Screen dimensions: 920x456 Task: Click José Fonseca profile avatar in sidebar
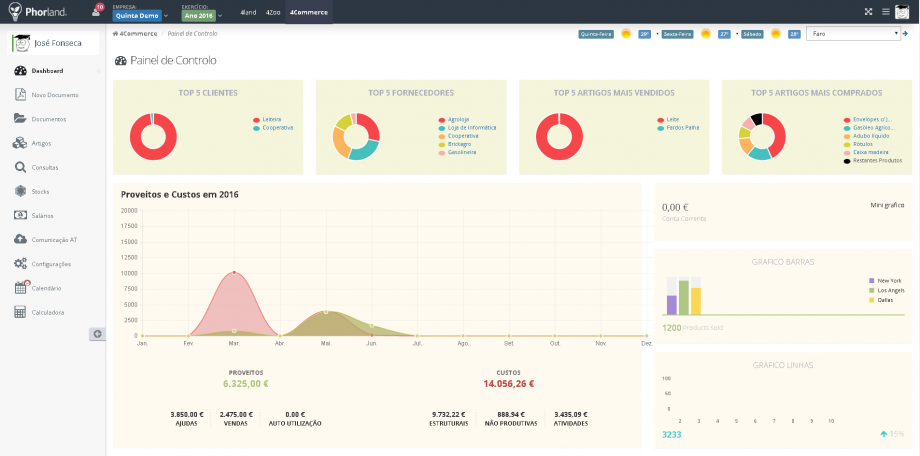22,43
